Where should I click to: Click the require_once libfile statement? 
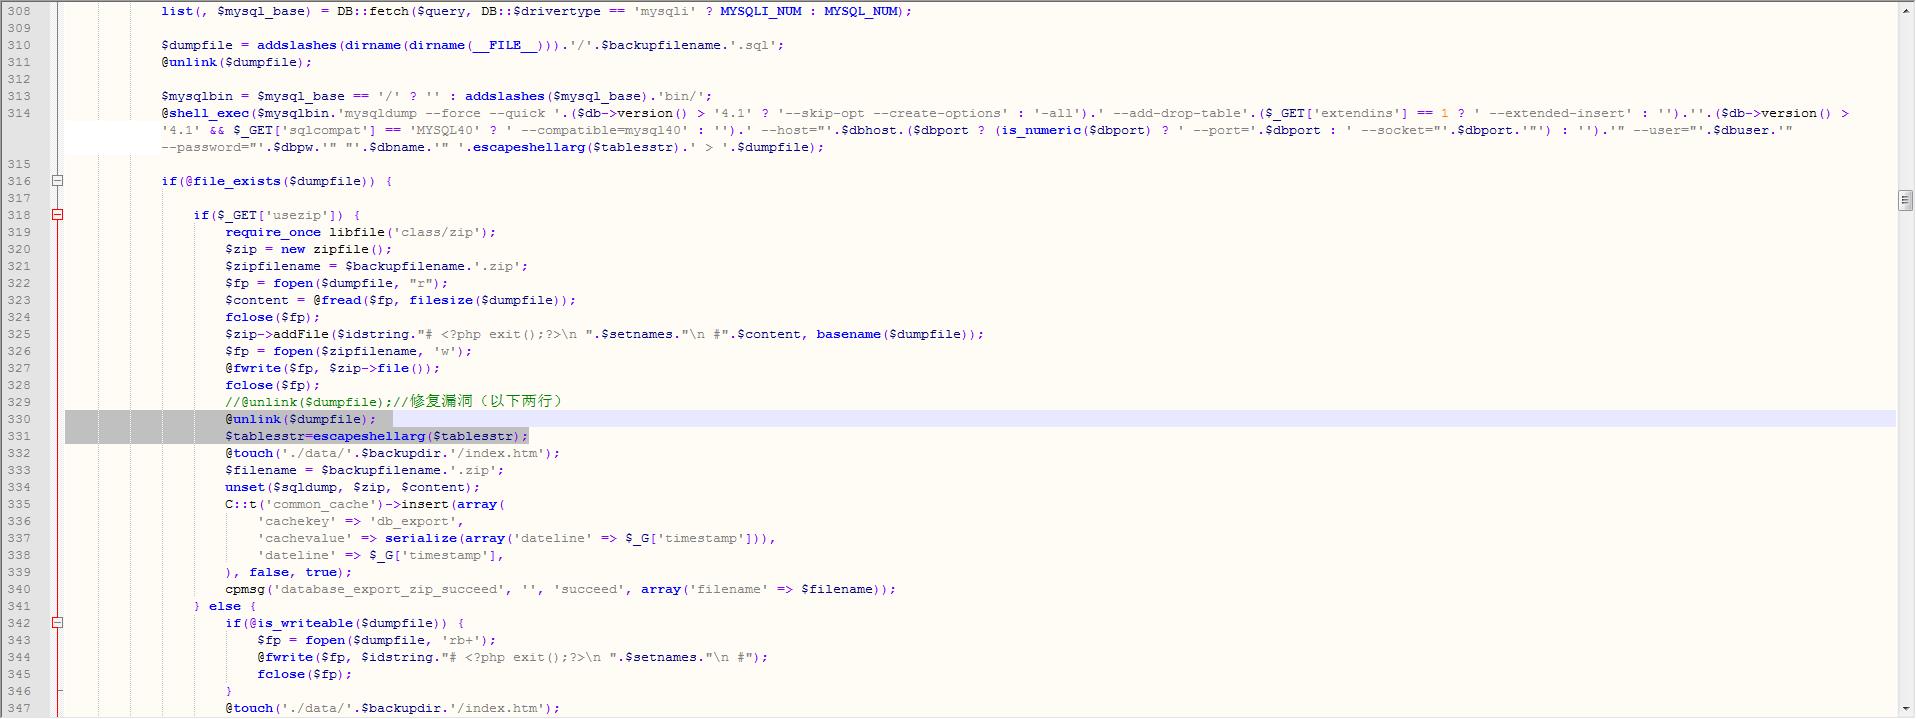pos(360,232)
